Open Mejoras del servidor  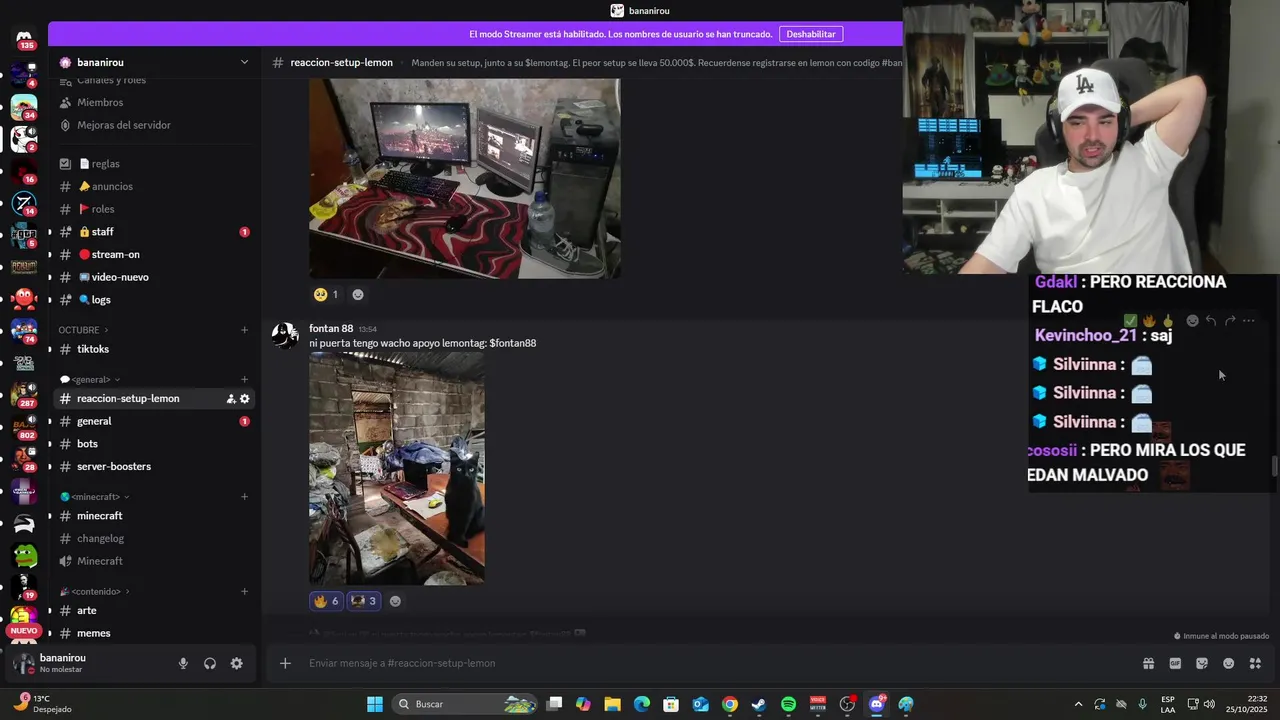(153, 125)
